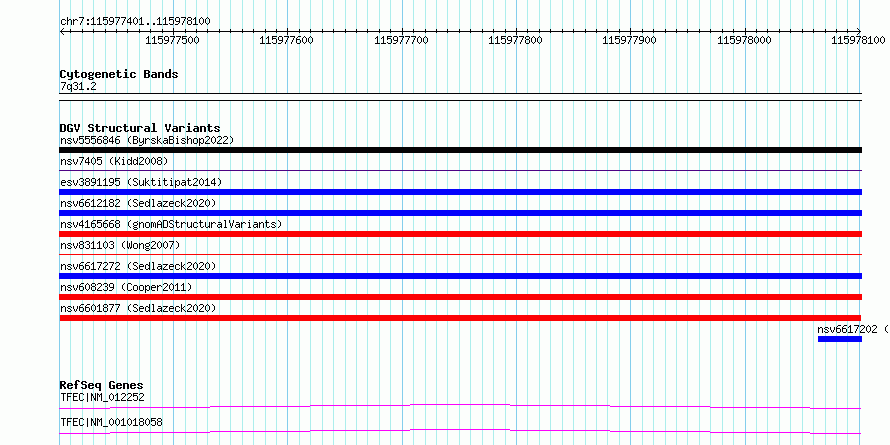Select the red nsv6601877 variant bar
890x445 pixels.
pyautogui.click(x=460, y=318)
